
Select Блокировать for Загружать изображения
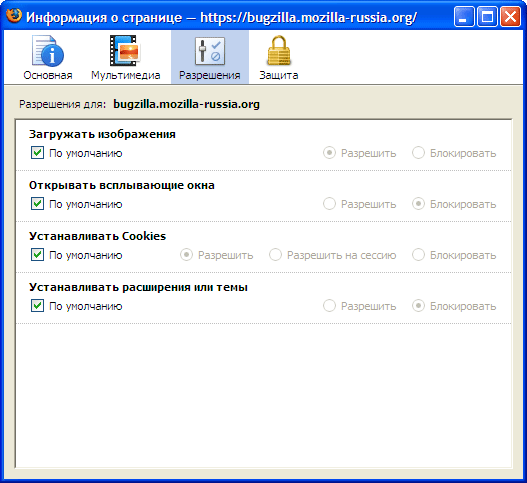tap(418, 153)
